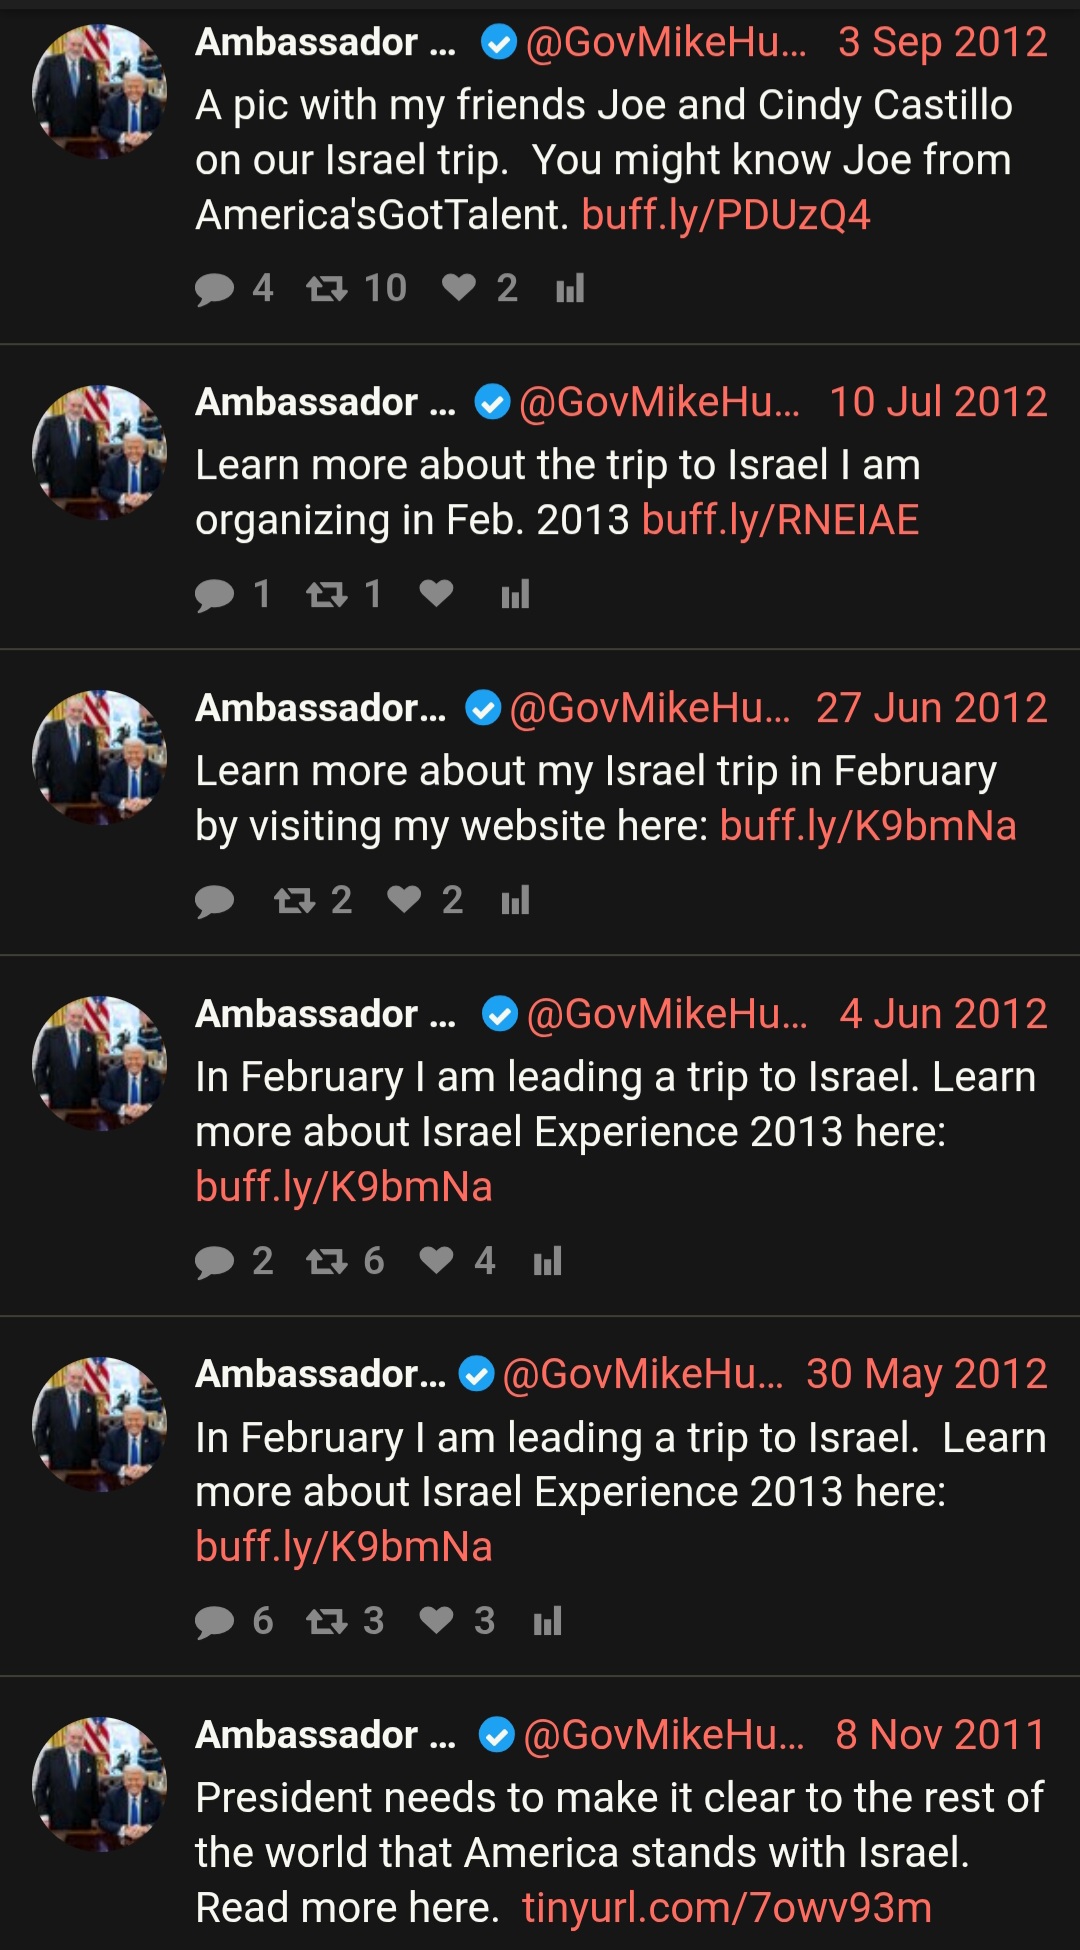This screenshot has width=1080, height=1950.
Task: Tap reply icon on 3 Sep 2012 tweet
Action: pos(214,289)
